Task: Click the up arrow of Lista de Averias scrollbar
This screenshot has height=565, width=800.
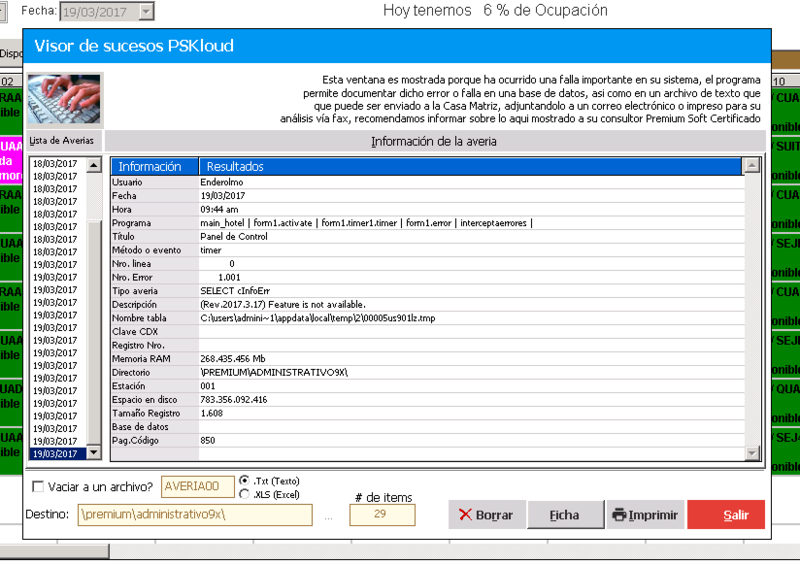Action: pyautogui.click(x=94, y=165)
